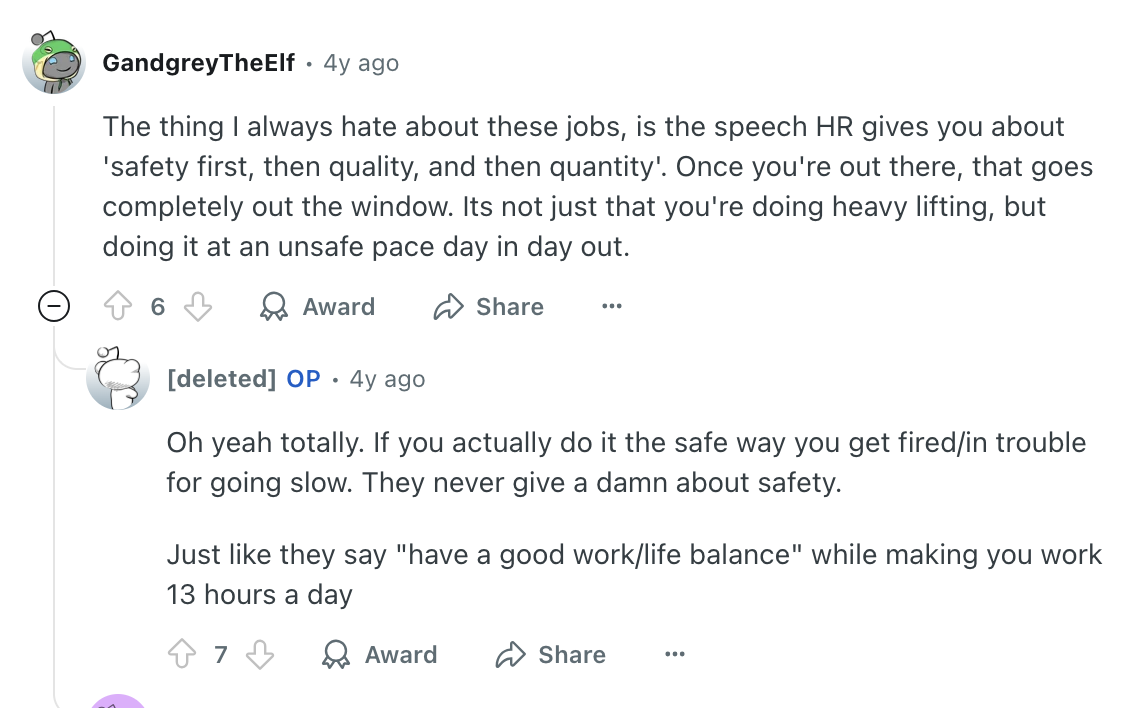Open more options on GandgreyTheElf's comment
The image size is (1138, 708).
[x=612, y=307]
